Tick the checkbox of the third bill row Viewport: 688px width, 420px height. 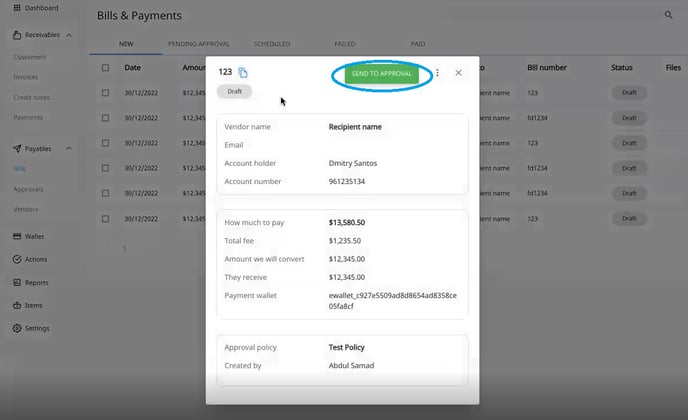[x=105, y=143]
